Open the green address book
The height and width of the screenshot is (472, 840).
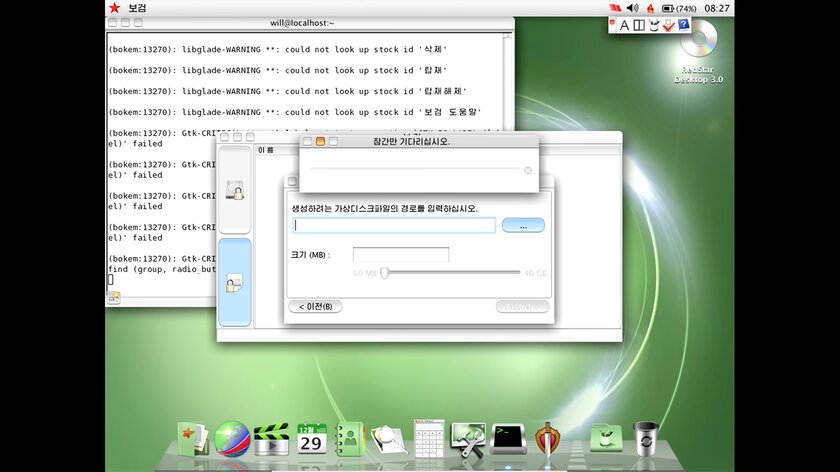coord(349,439)
